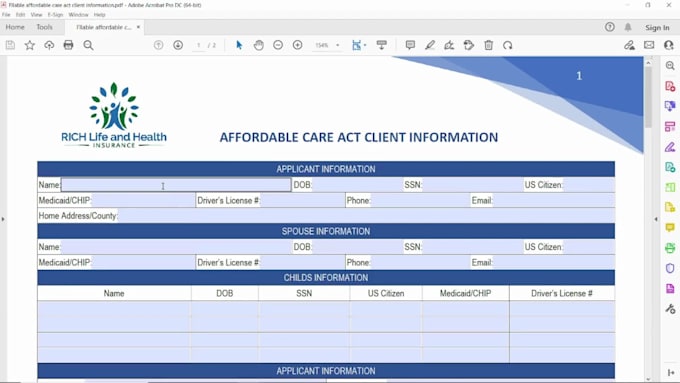Viewport: 680px width, 383px height.
Task: Zoom in with the plus circle icon
Action: pos(298,45)
